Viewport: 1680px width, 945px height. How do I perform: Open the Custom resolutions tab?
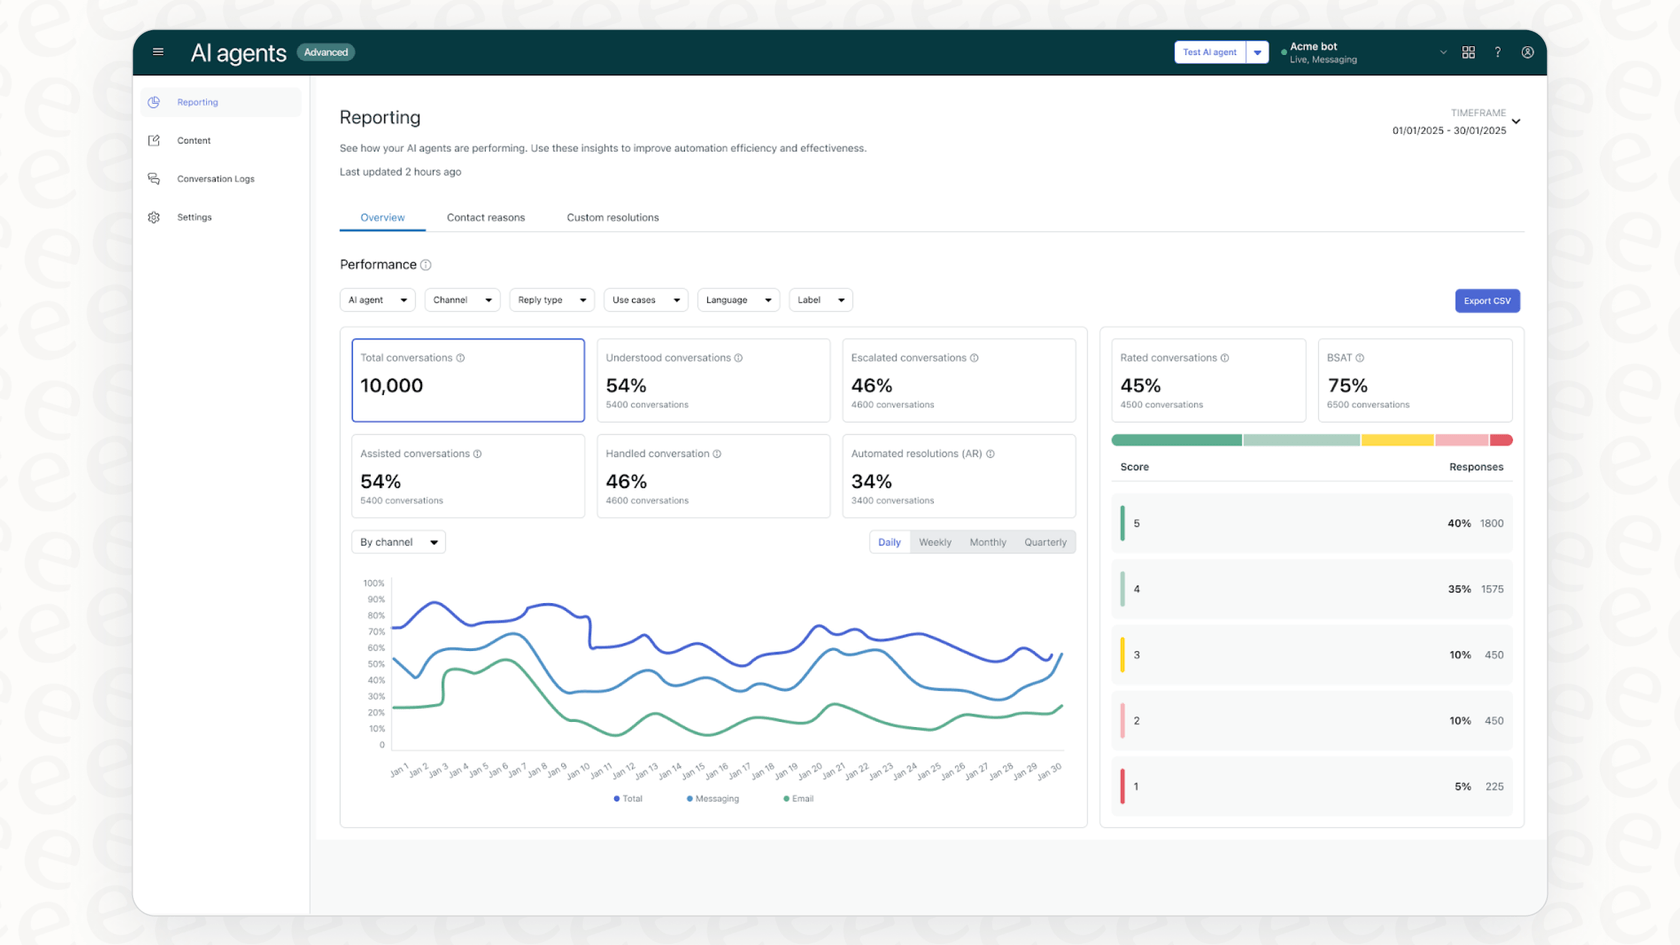pos(612,217)
